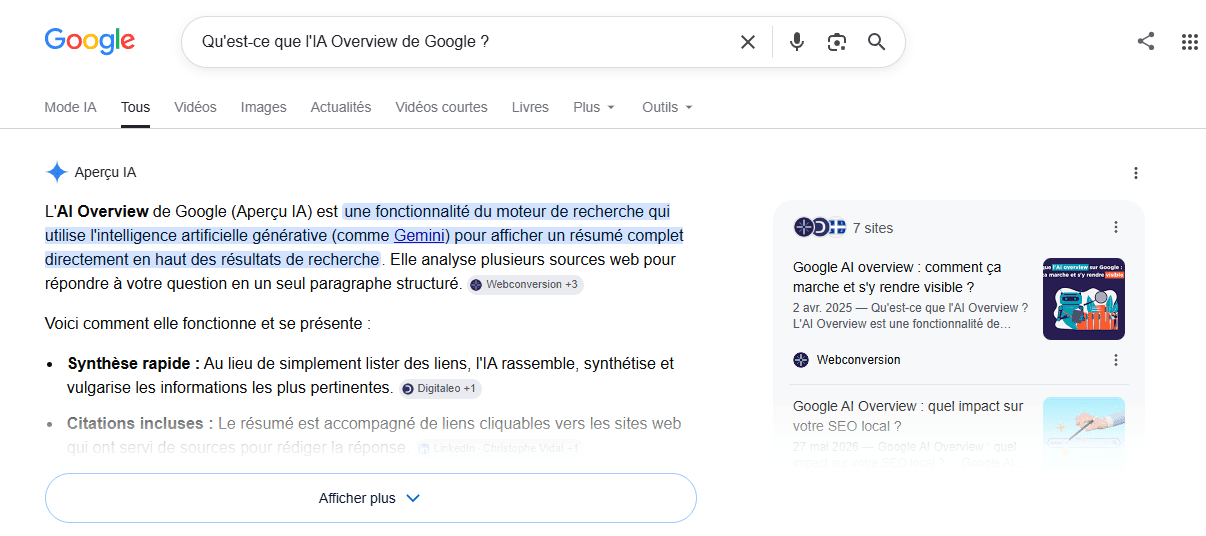Open the Outils dropdown
The height and width of the screenshot is (536, 1206).
point(667,107)
